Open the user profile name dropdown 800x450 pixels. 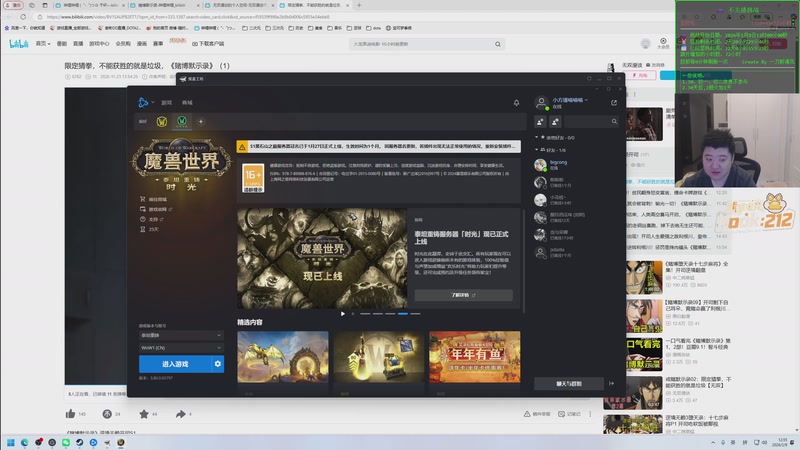pyautogui.click(x=570, y=100)
